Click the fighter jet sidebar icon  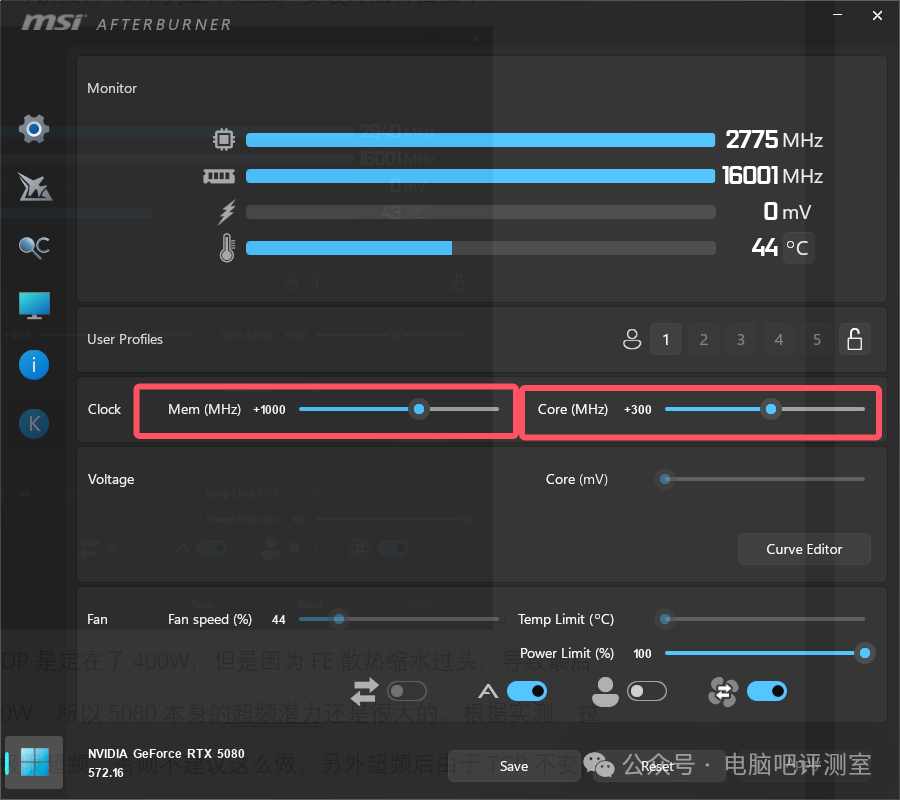pyautogui.click(x=34, y=187)
